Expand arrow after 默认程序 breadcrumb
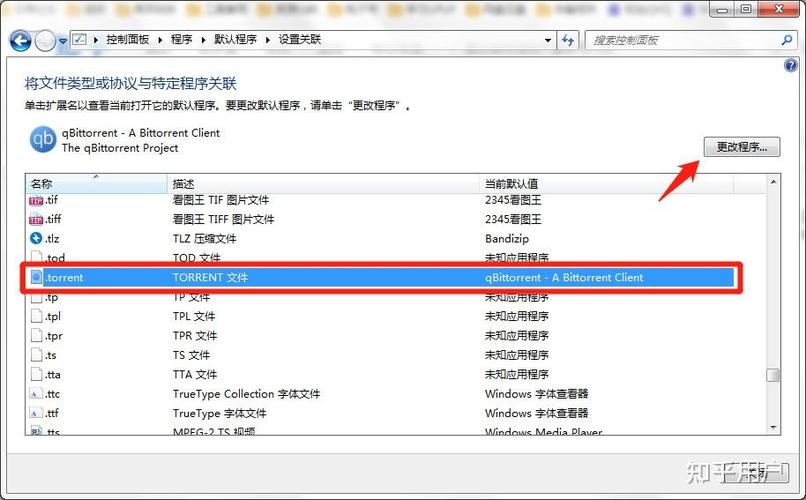Image resolution: width=806 pixels, height=500 pixels. click(x=267, y=40)
